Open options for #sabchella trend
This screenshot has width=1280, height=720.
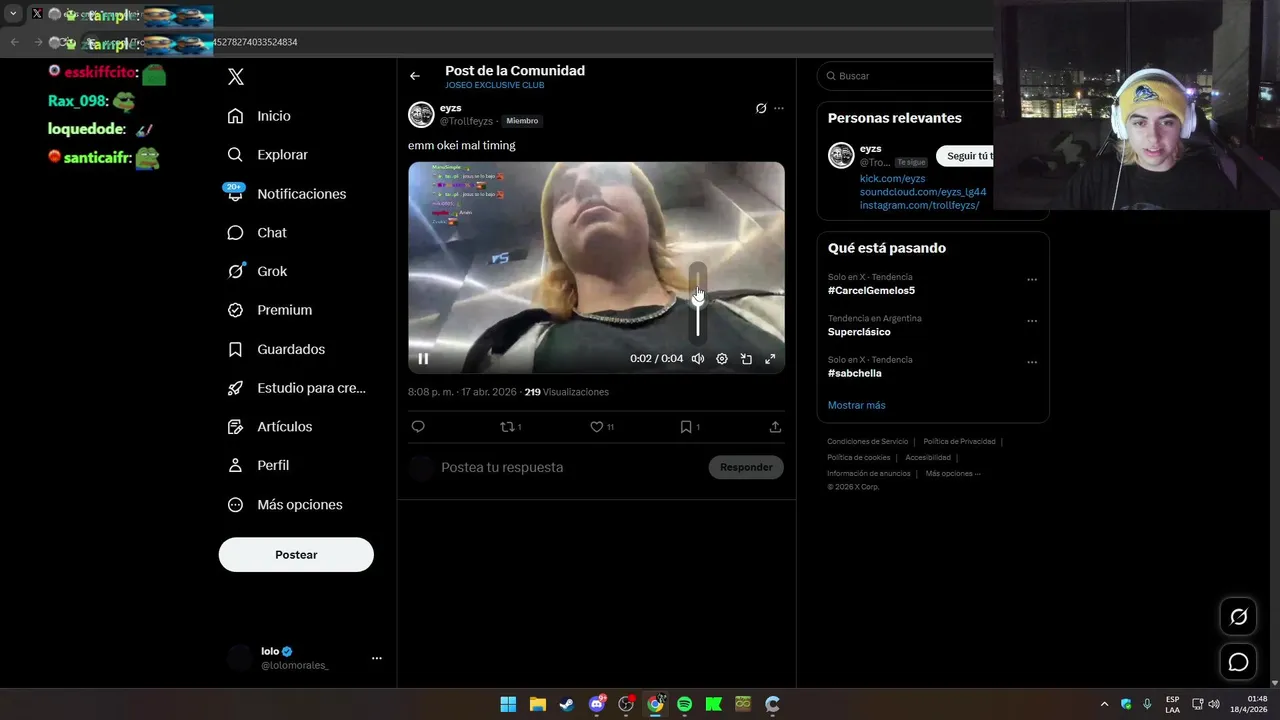pos(1032,362)
